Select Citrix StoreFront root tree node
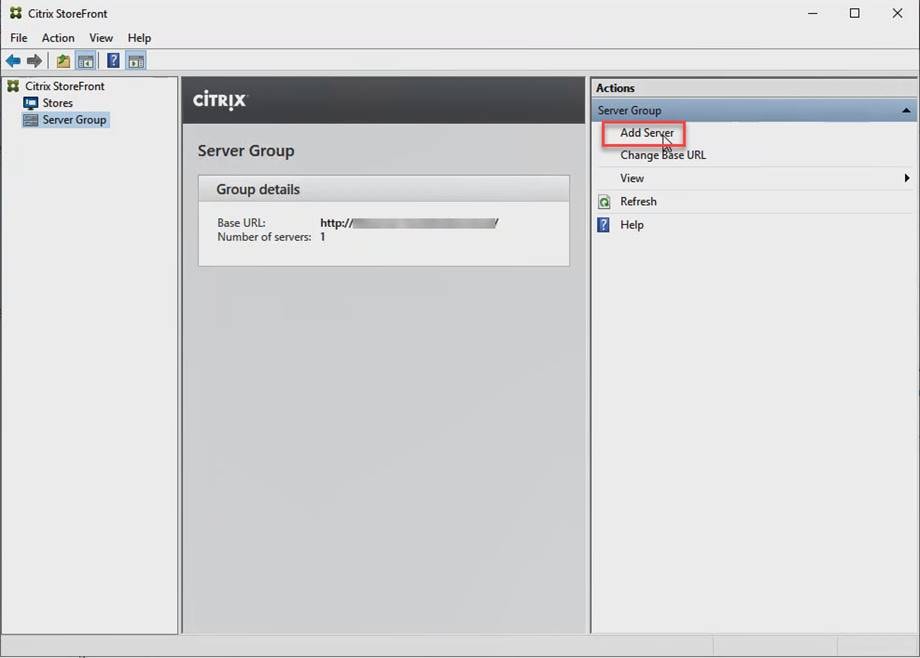 click(x=65, y=86)
